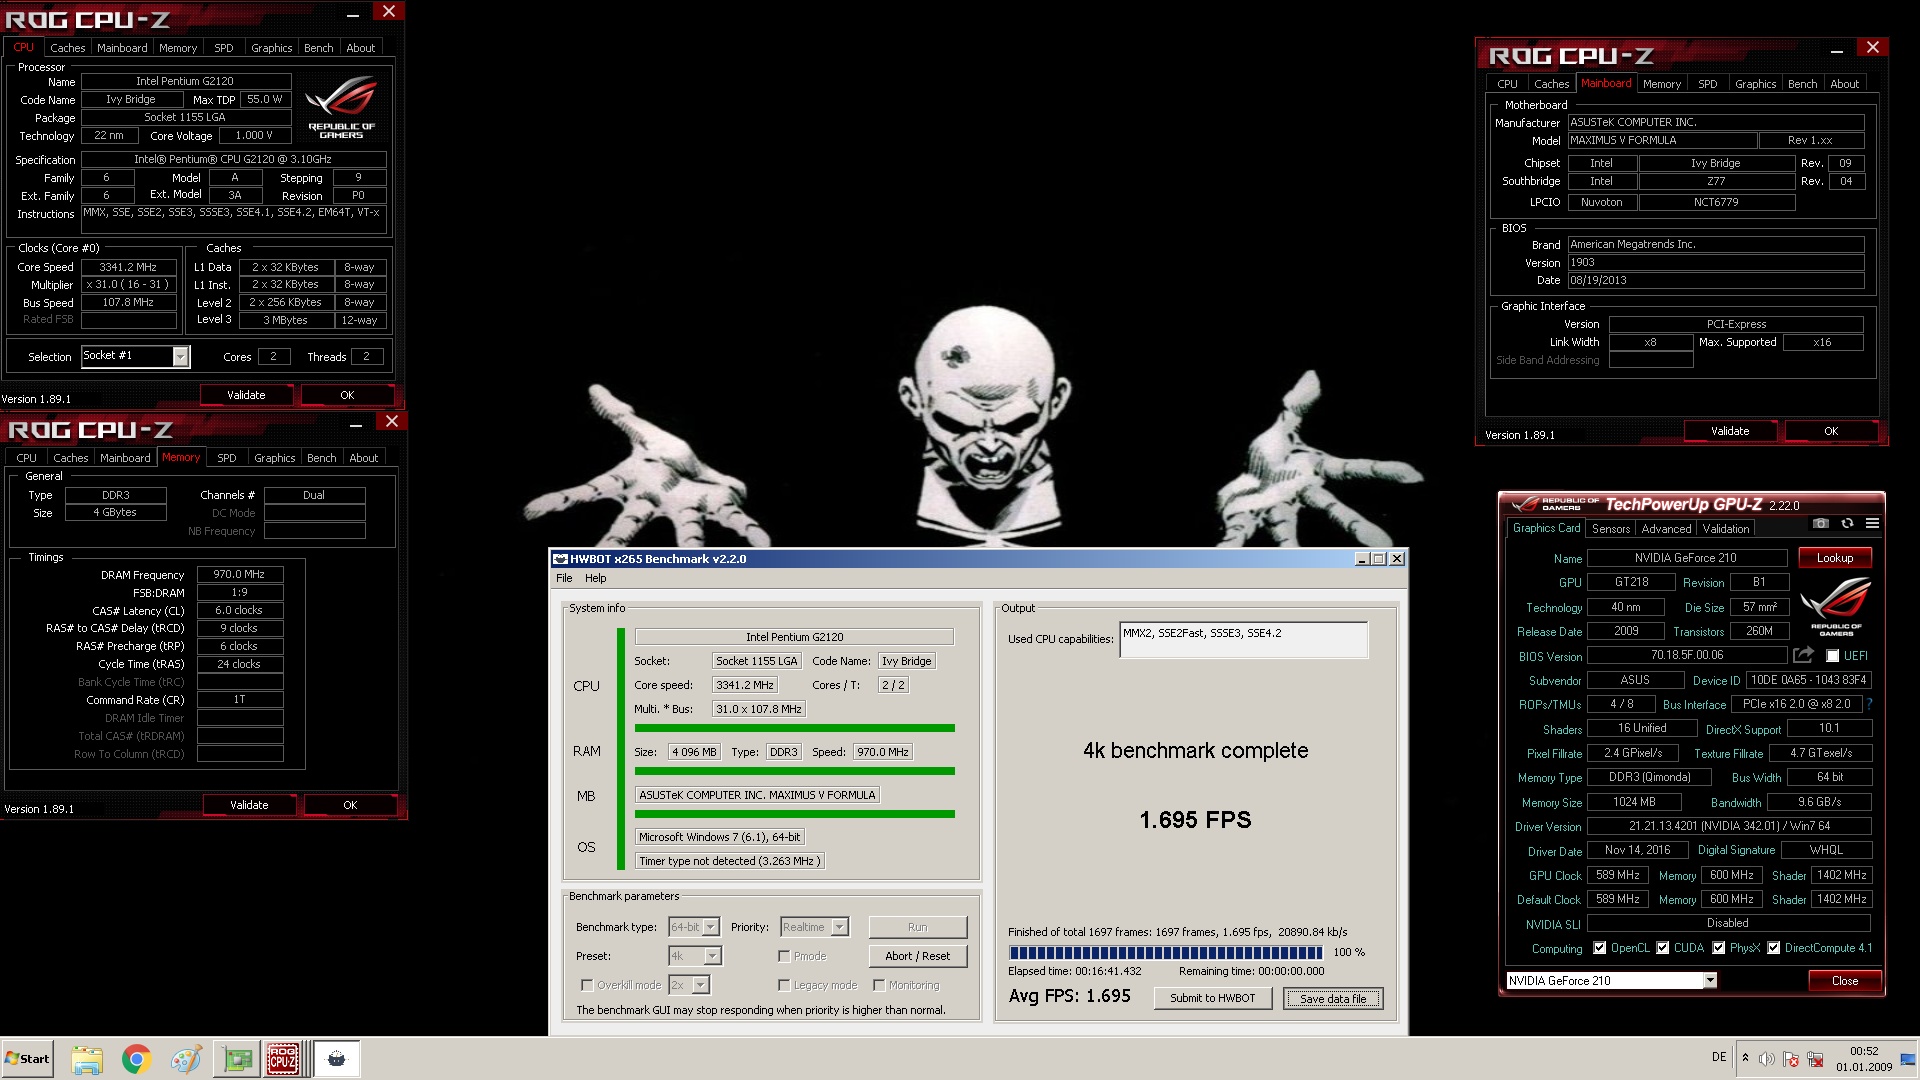Toggle the PhysX checkbox
Screen dimensions: 1920x1080
1718,948
